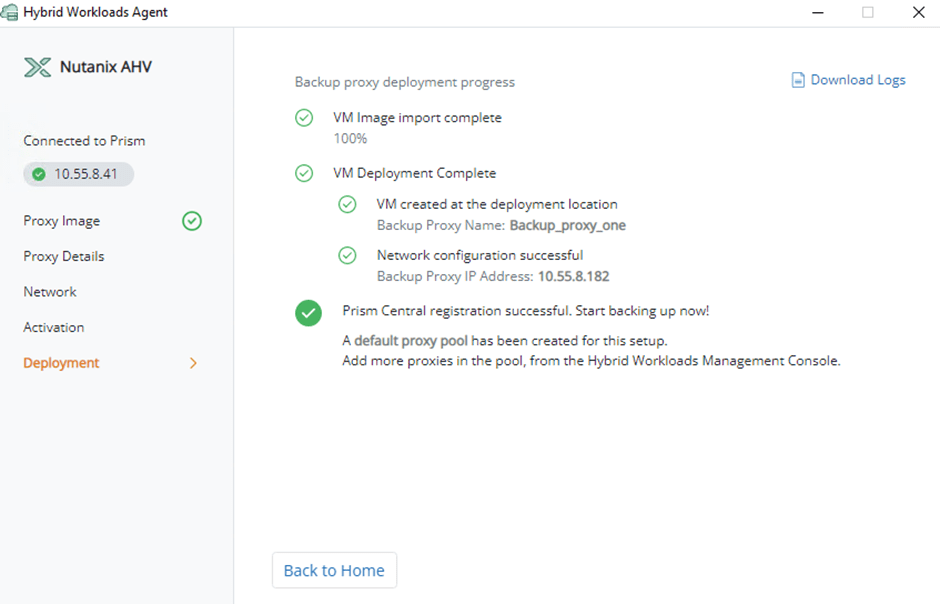940x604 pixels.
Task: Click the Download Logs document icon
Action: [x=798, y=80]
